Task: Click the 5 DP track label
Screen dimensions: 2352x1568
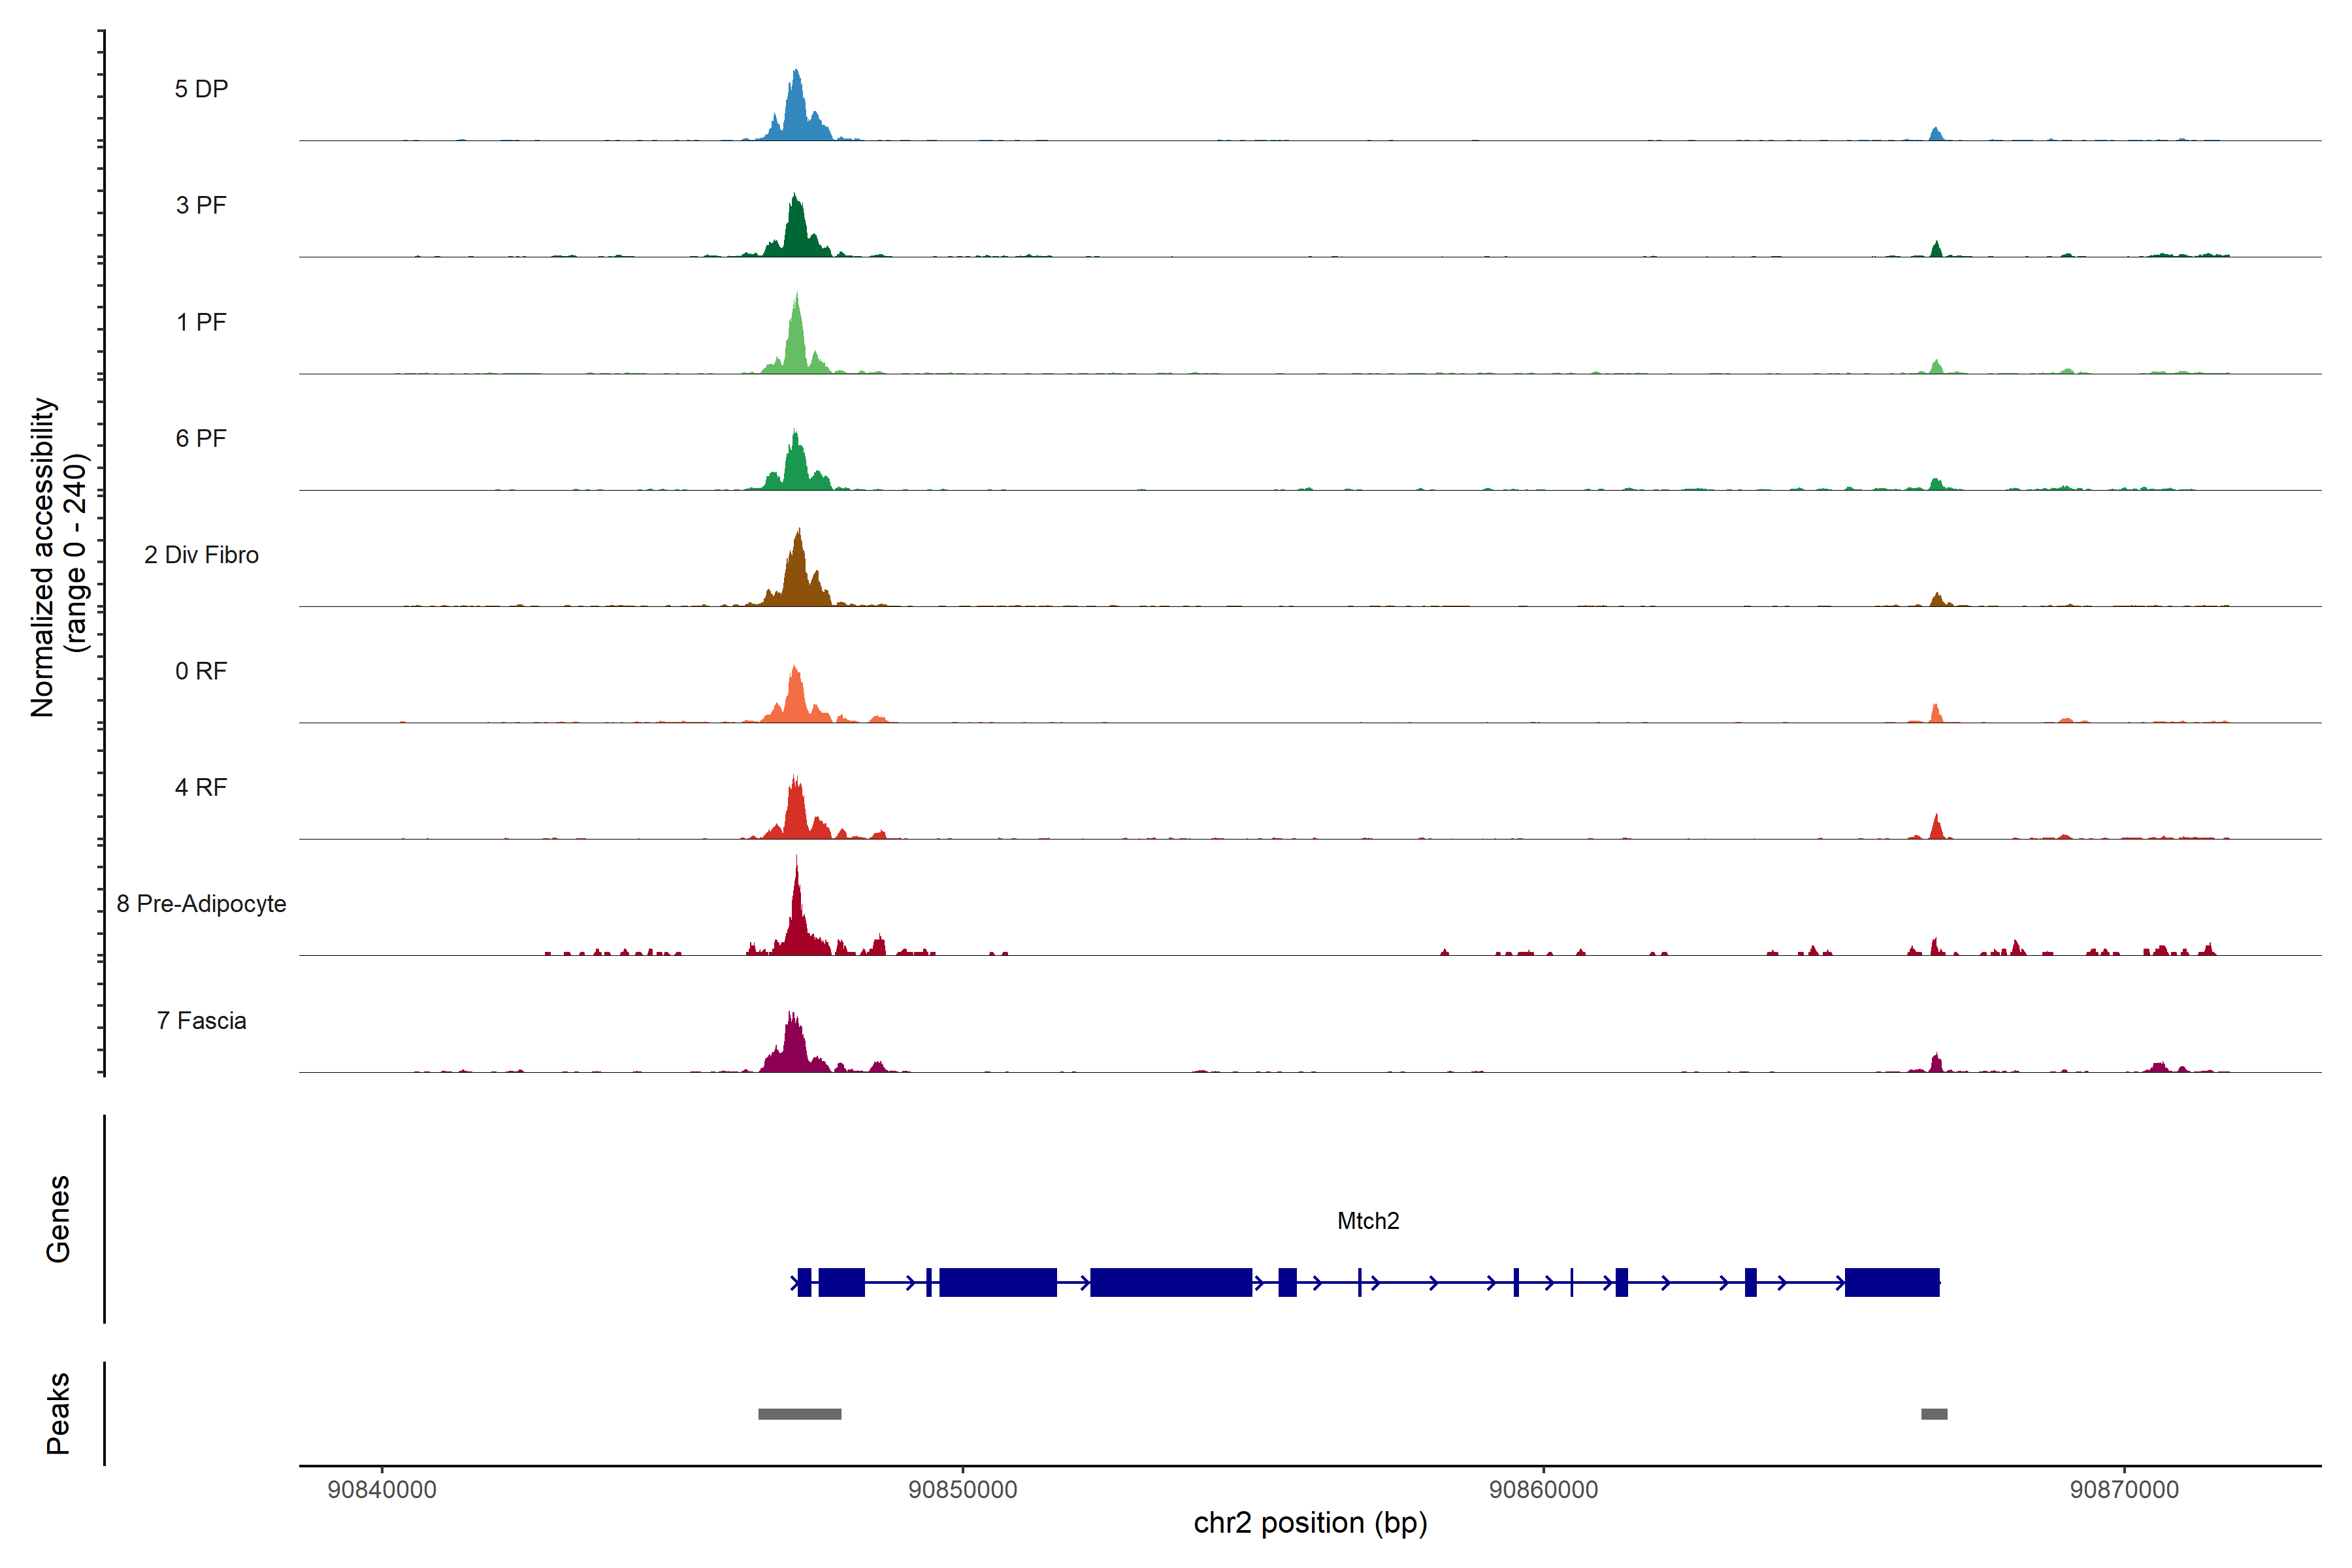Action: tap(201, 89)
